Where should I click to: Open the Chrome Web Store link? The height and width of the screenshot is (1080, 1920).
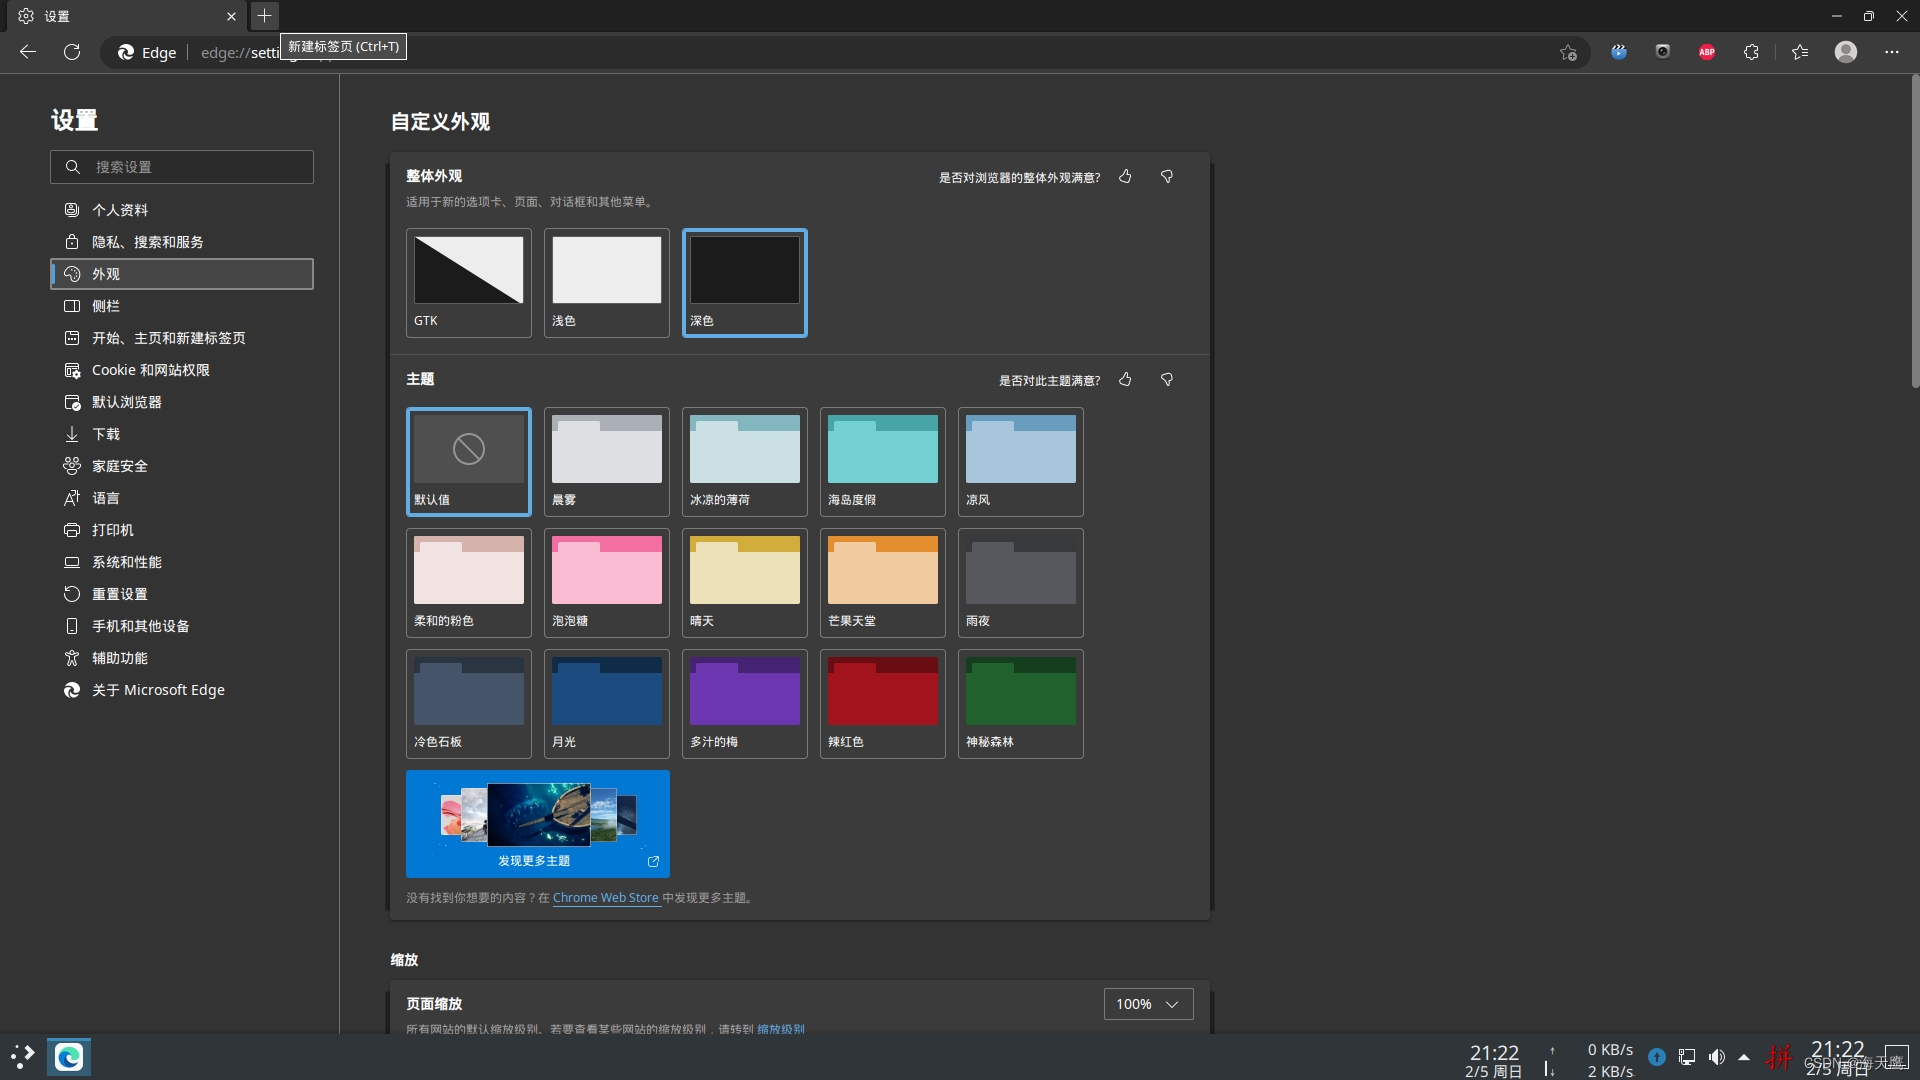pyautogui.click(x=605, y=898)
